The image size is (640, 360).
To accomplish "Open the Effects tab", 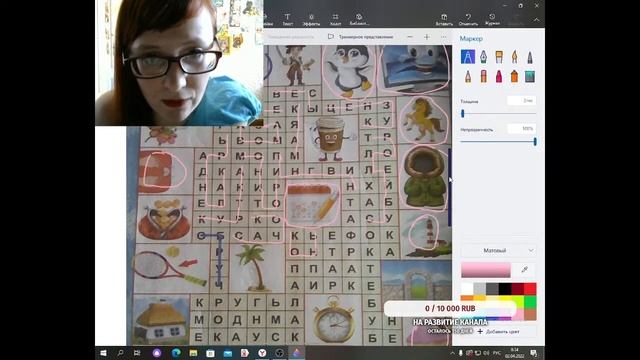I will point(311,20).
